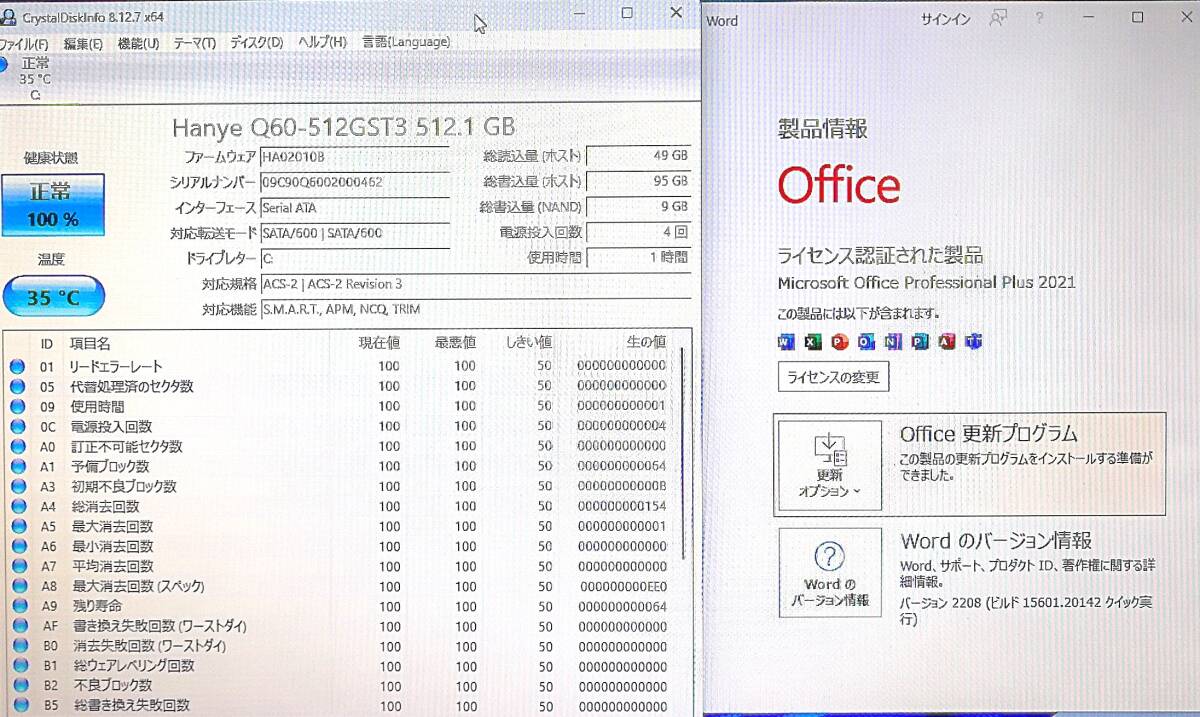The width and height of the screenshot is (1200, 717).
Task: Click the status circle for 訂正不可能セクタ数
Action: 17,446
